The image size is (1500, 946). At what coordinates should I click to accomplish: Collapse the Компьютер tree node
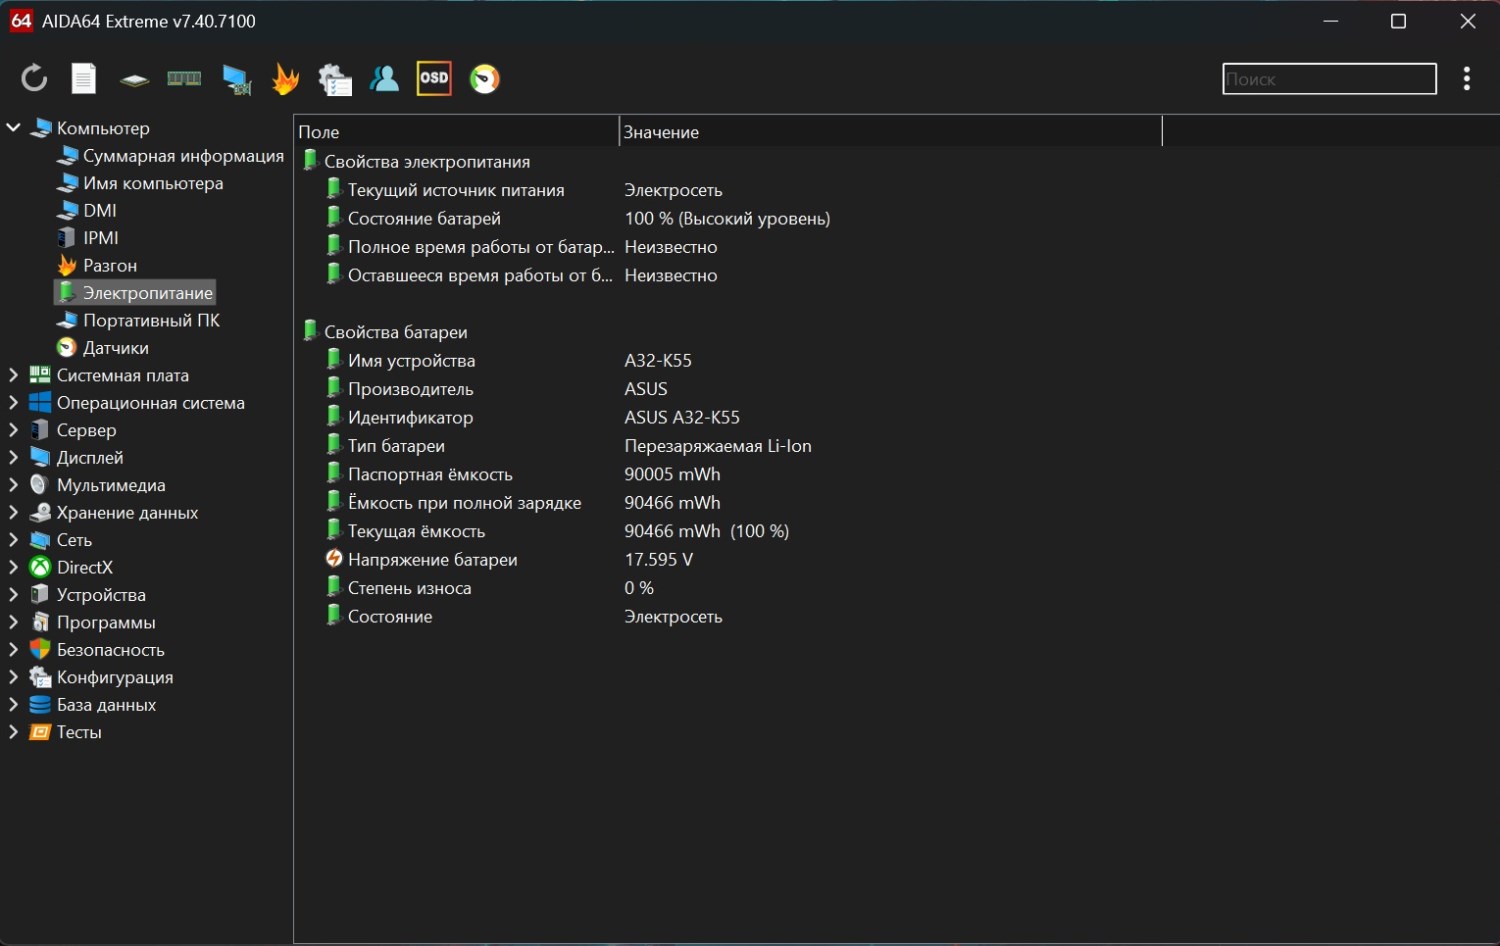pos(14,128)
